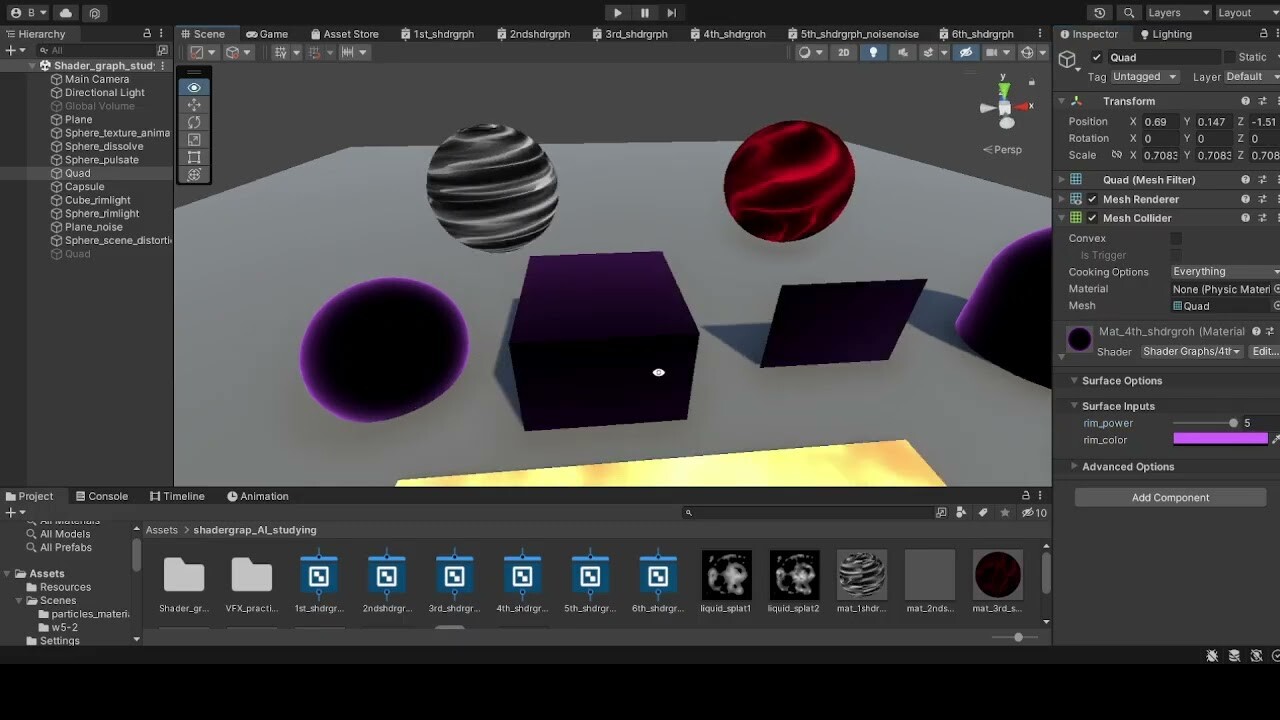Viewport: 1280px width, 720px height.
Task: Open the Cooking Options dropdown set to Everything
Action: [1224, 271]
